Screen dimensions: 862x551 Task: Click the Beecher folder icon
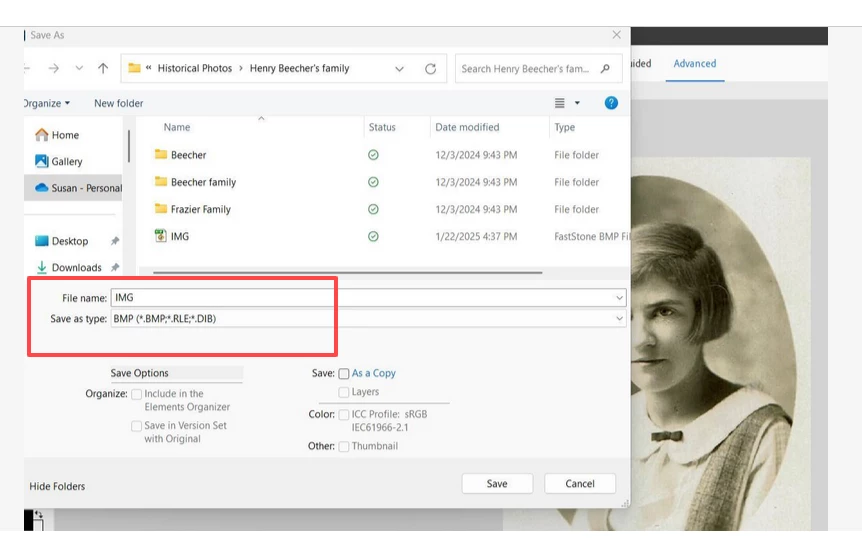click(161, 154)
